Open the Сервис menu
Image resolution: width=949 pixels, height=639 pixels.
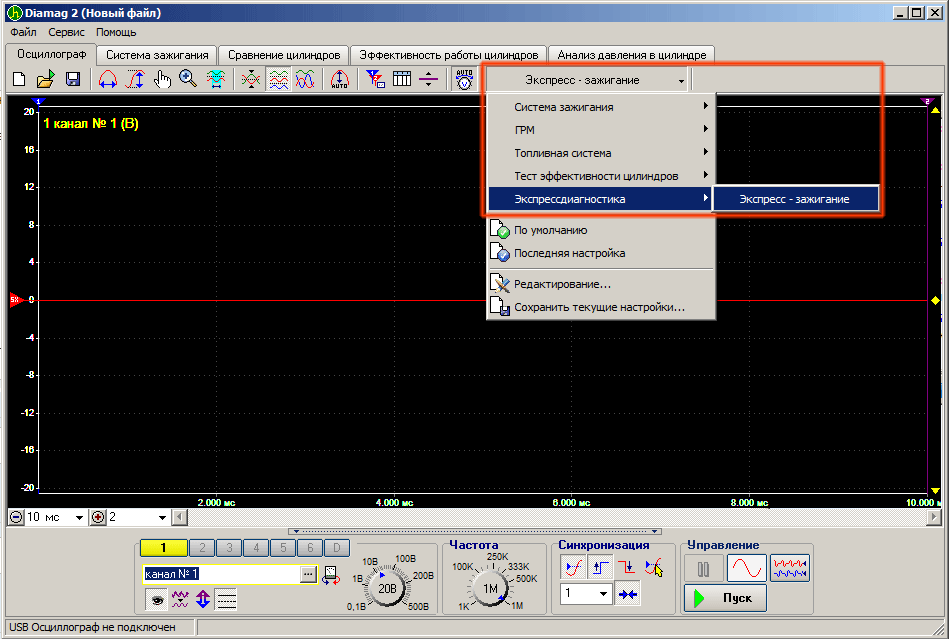[x=67, y=32]
